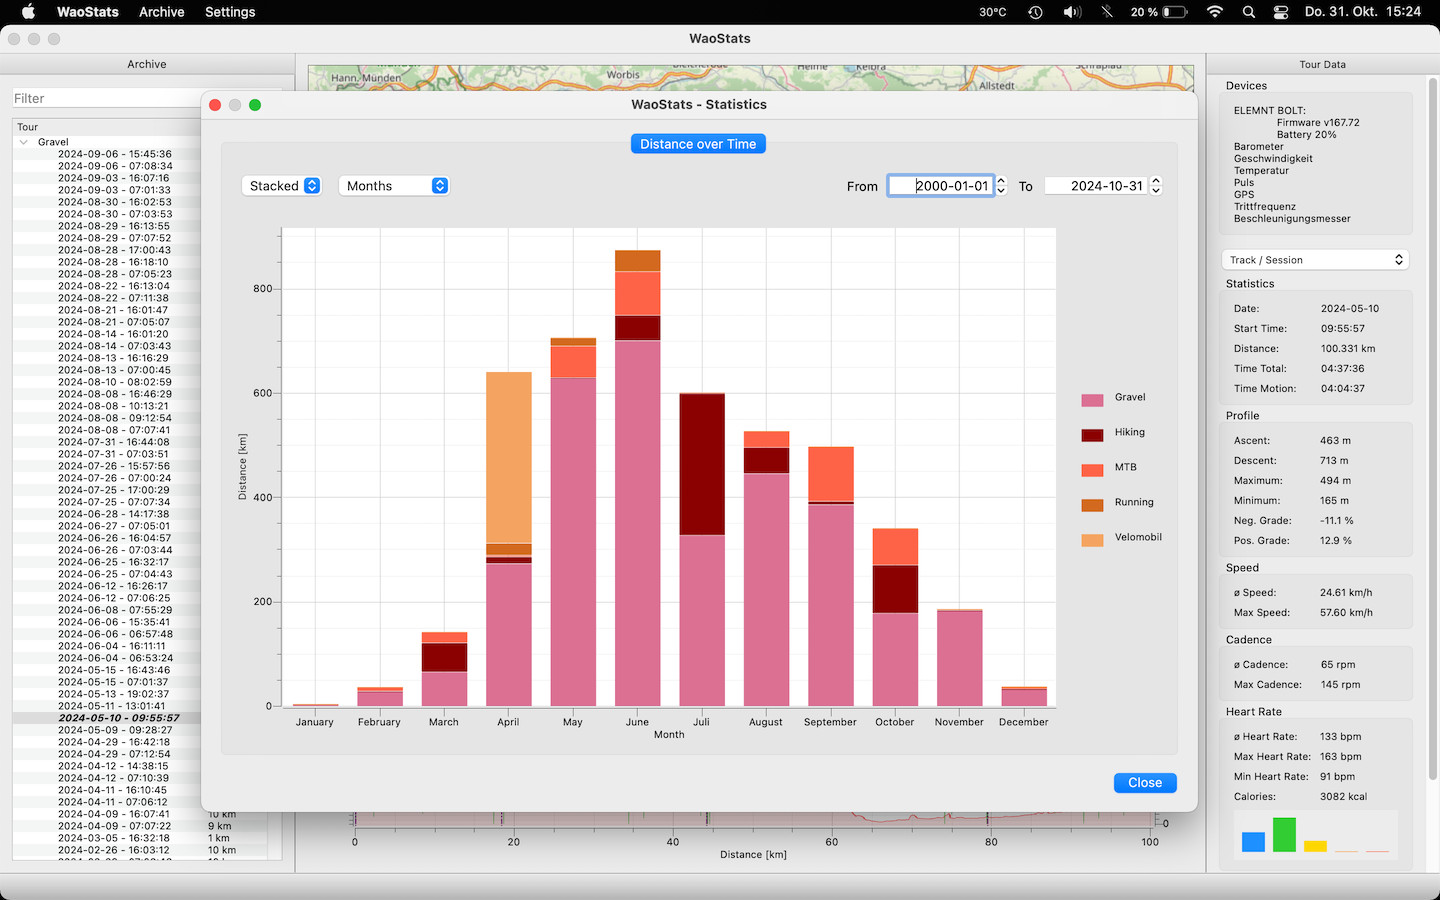The height and width of the screenshot is (900, 1440).
Task: Click the Time Total value 04:37:36
Action: 1342,369
